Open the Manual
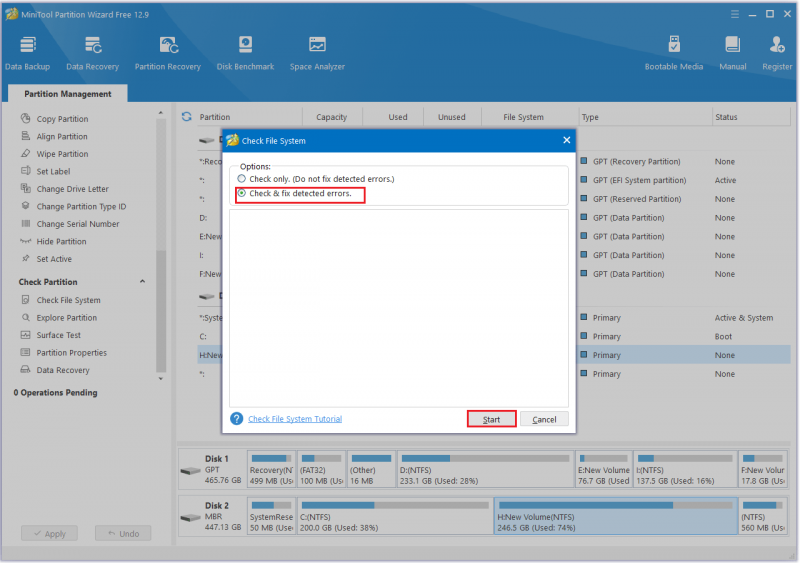This screenshot has width=800, height=563. click(x=732, y=53)
